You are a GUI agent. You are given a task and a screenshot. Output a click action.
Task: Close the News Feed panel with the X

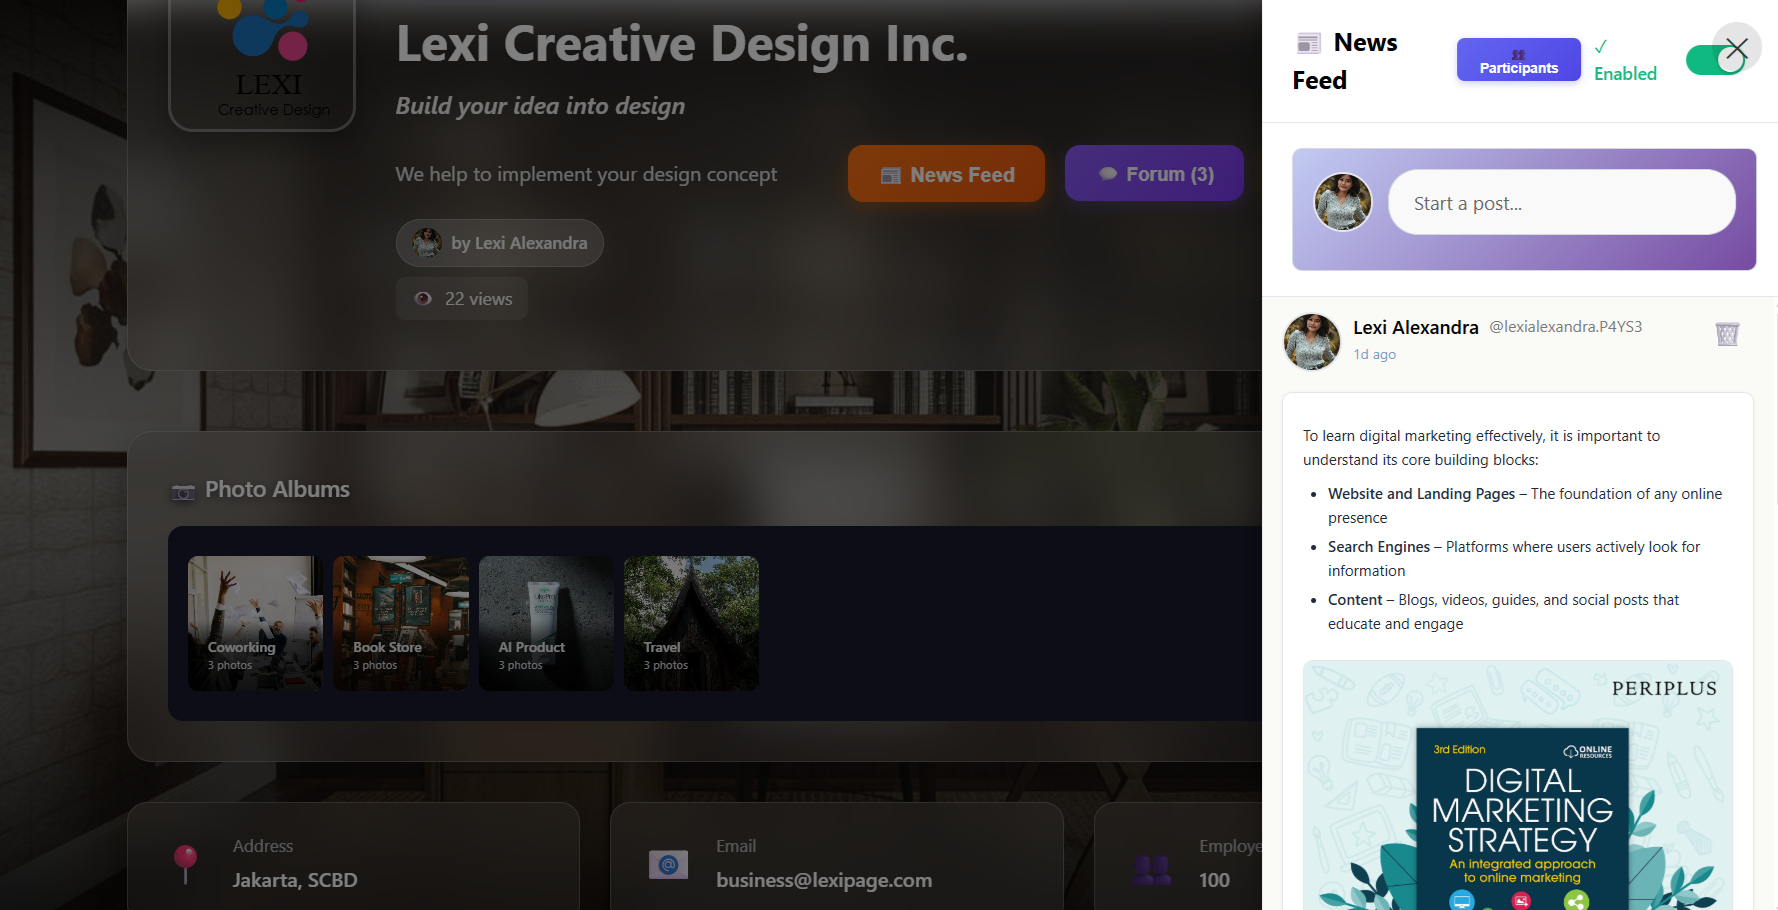(x=1736, y=47)
